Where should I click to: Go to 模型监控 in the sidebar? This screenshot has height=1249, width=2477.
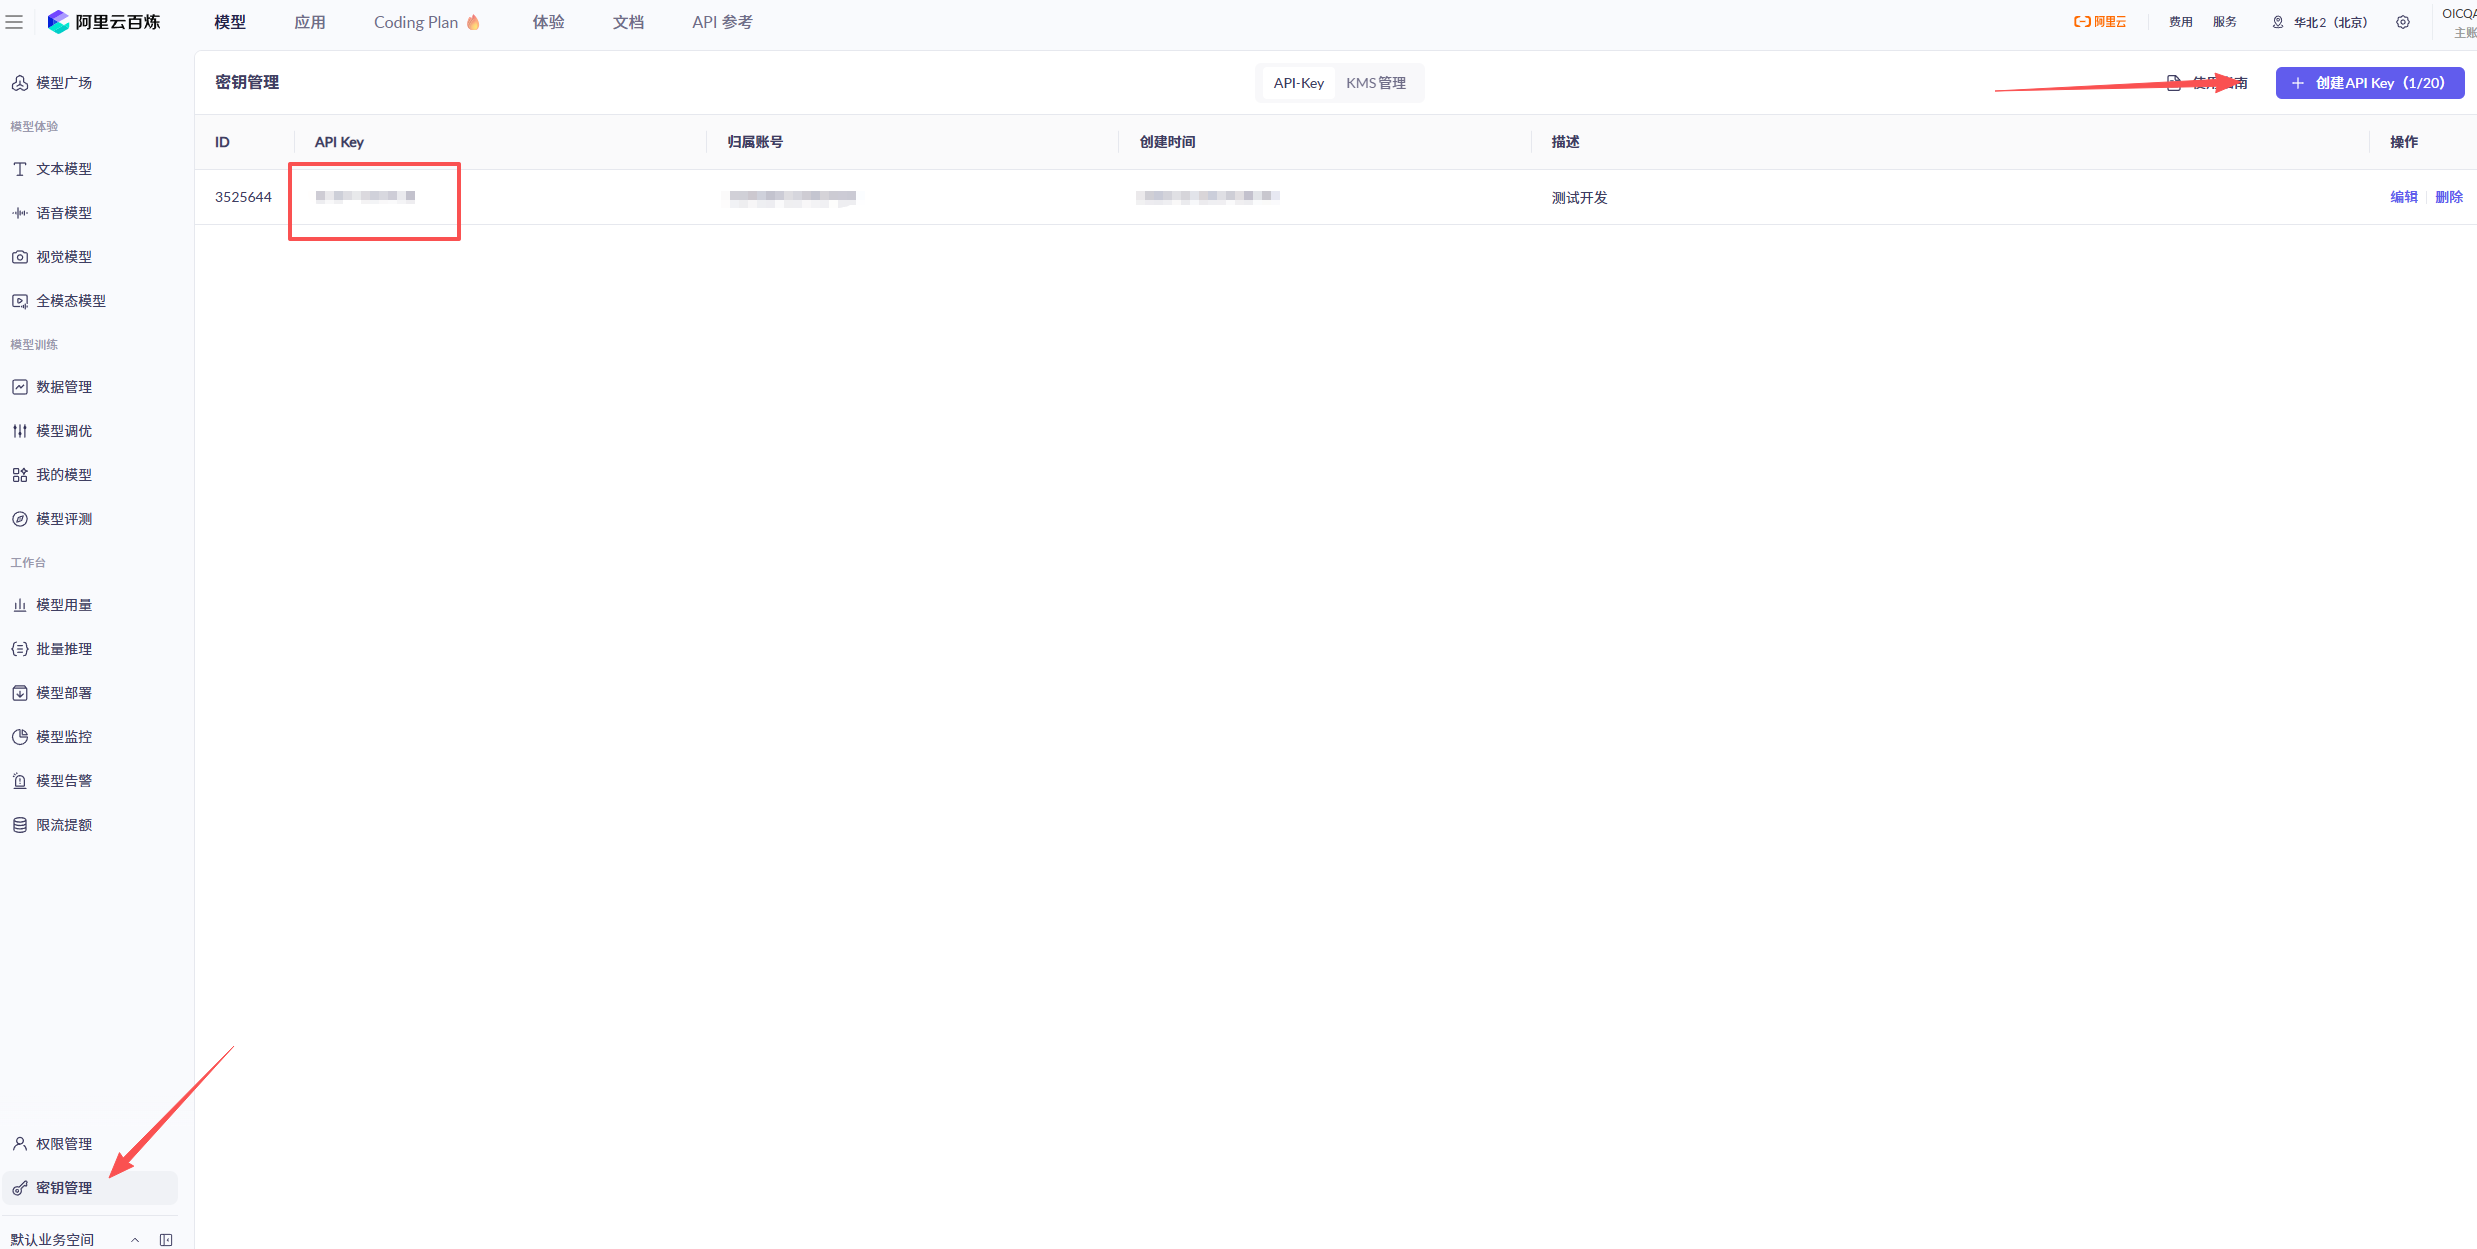click(x=64, y=737)
